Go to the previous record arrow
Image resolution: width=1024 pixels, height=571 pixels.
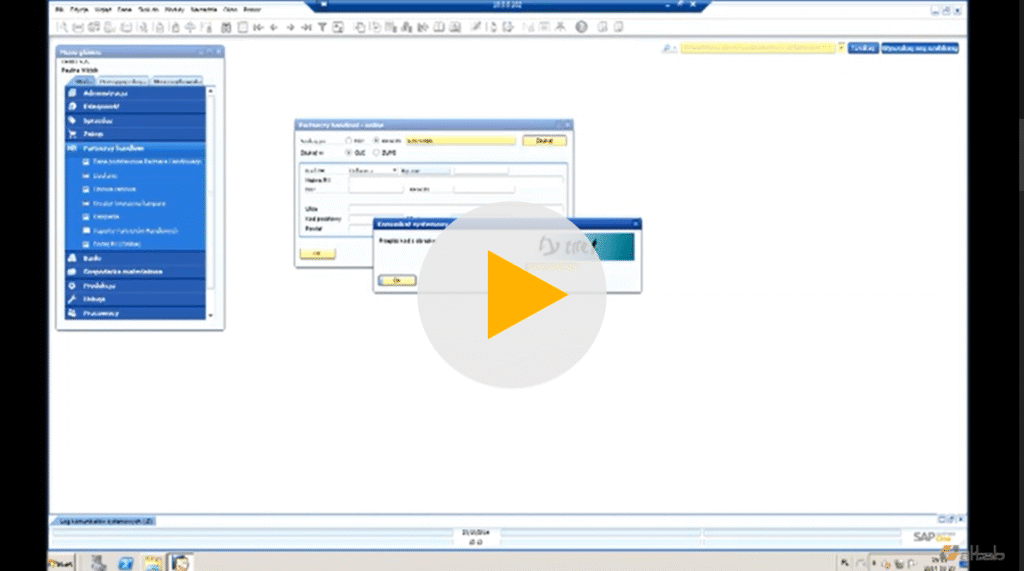coord(274,27)
